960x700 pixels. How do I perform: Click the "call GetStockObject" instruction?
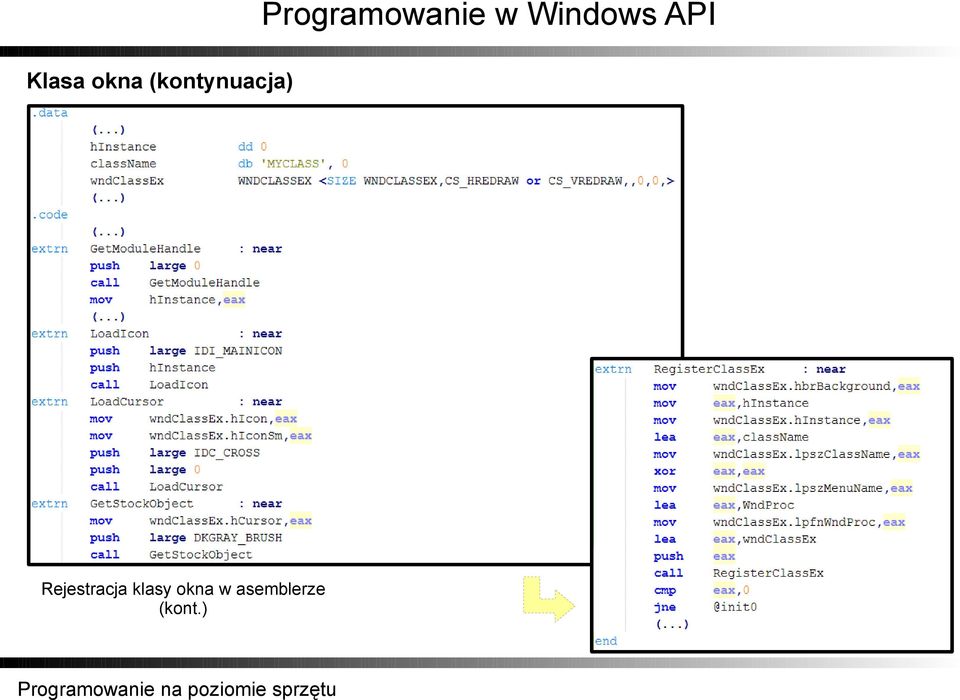click(171, 555)
